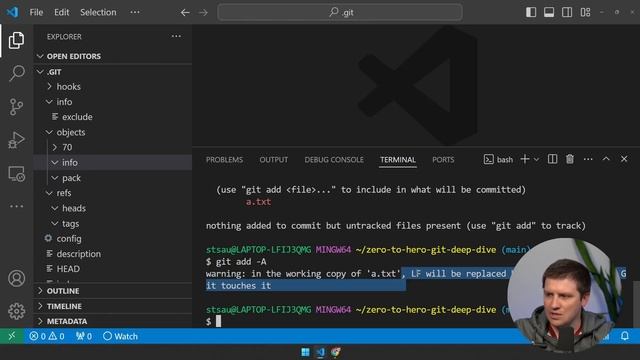This screenshot has width=640, height=360.
Task: Select the heads folder
Action: 113,208
